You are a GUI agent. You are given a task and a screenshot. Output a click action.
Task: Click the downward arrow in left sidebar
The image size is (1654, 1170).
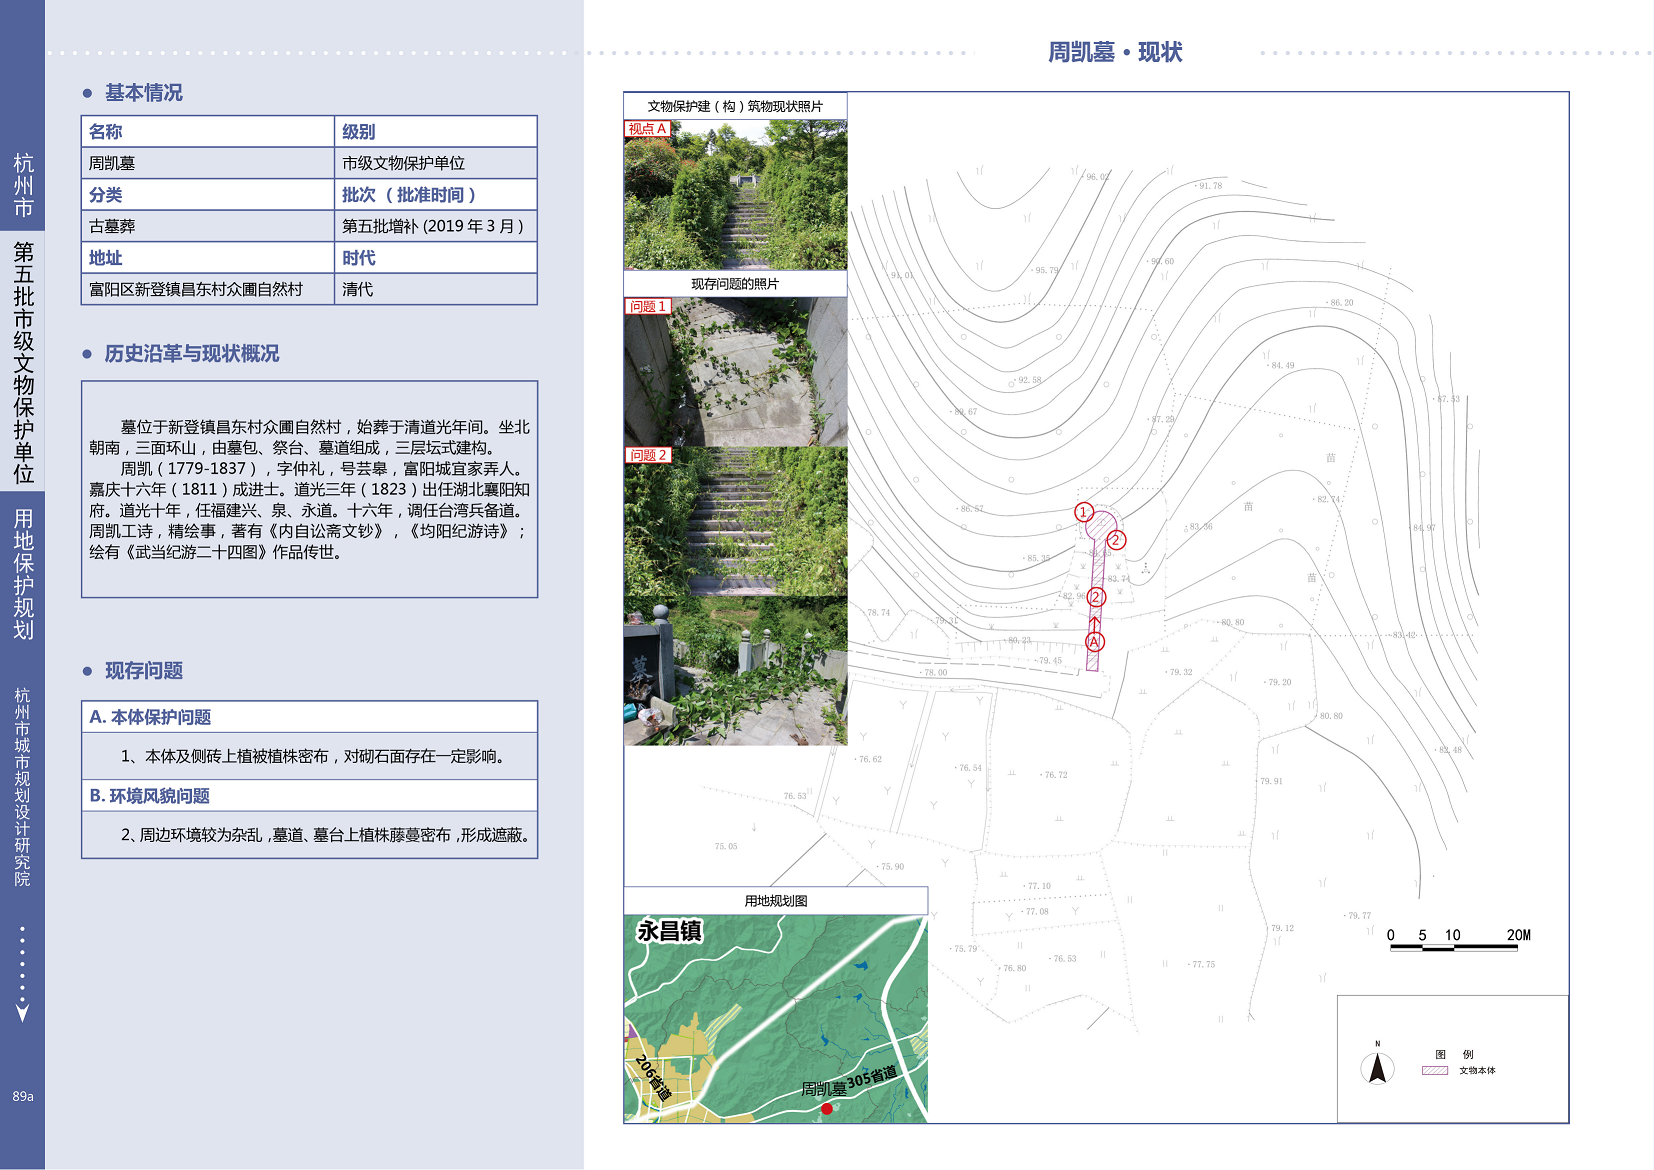22,1012
